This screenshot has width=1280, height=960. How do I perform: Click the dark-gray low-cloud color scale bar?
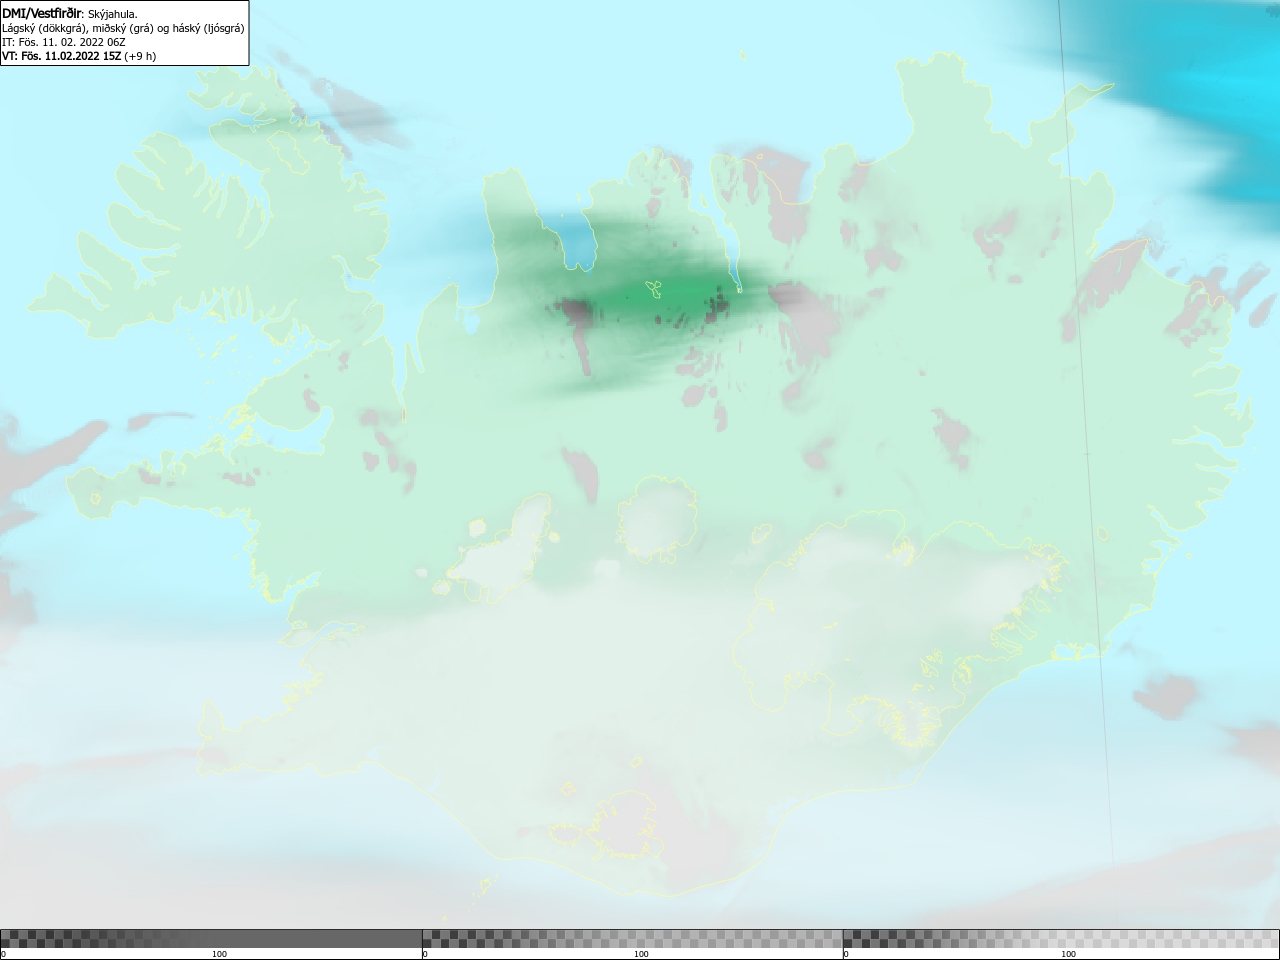coord(211,938)
